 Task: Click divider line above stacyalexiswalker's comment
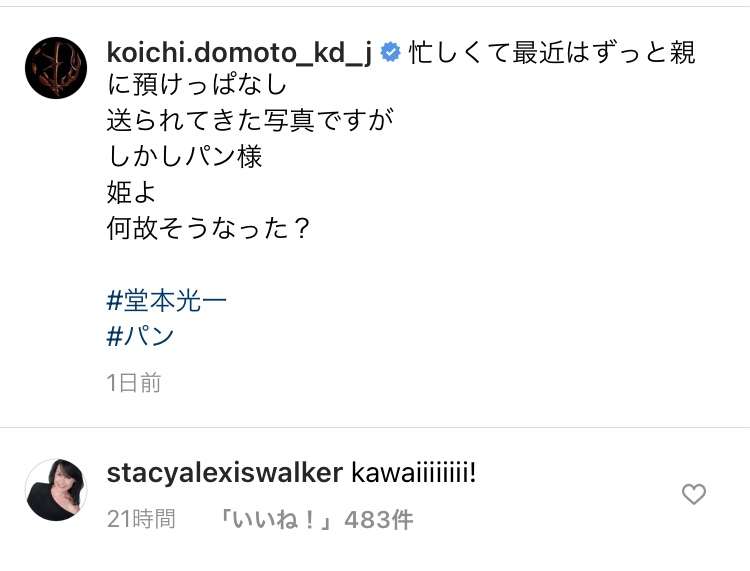point(375,428)
